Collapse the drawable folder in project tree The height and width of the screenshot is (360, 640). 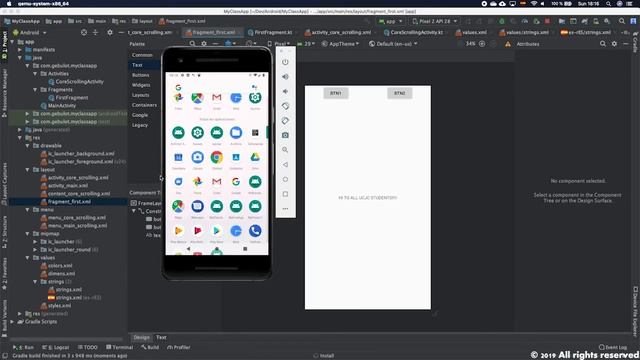[x=27, y=146]
